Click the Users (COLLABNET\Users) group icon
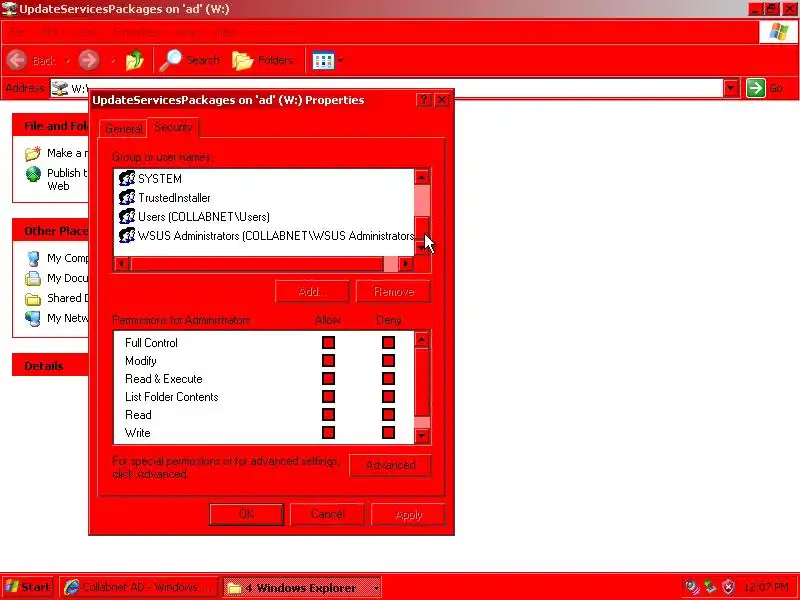Image resolution: width=800 pixels, height=600 pixels. point(127,216)
